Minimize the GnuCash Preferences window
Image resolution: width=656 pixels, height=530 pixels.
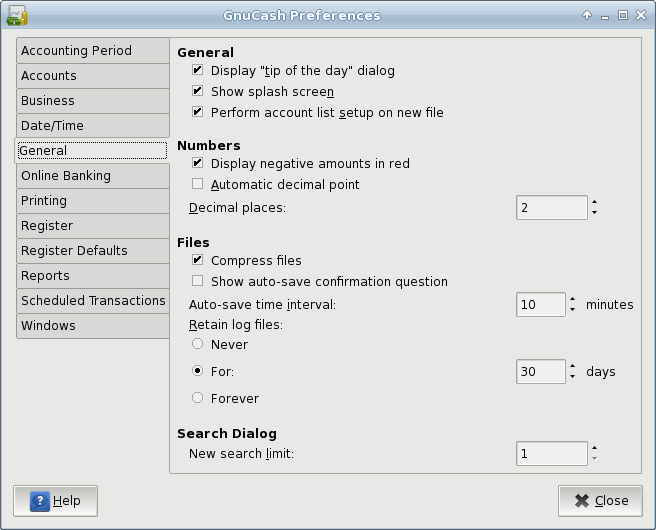pos(605,17)
